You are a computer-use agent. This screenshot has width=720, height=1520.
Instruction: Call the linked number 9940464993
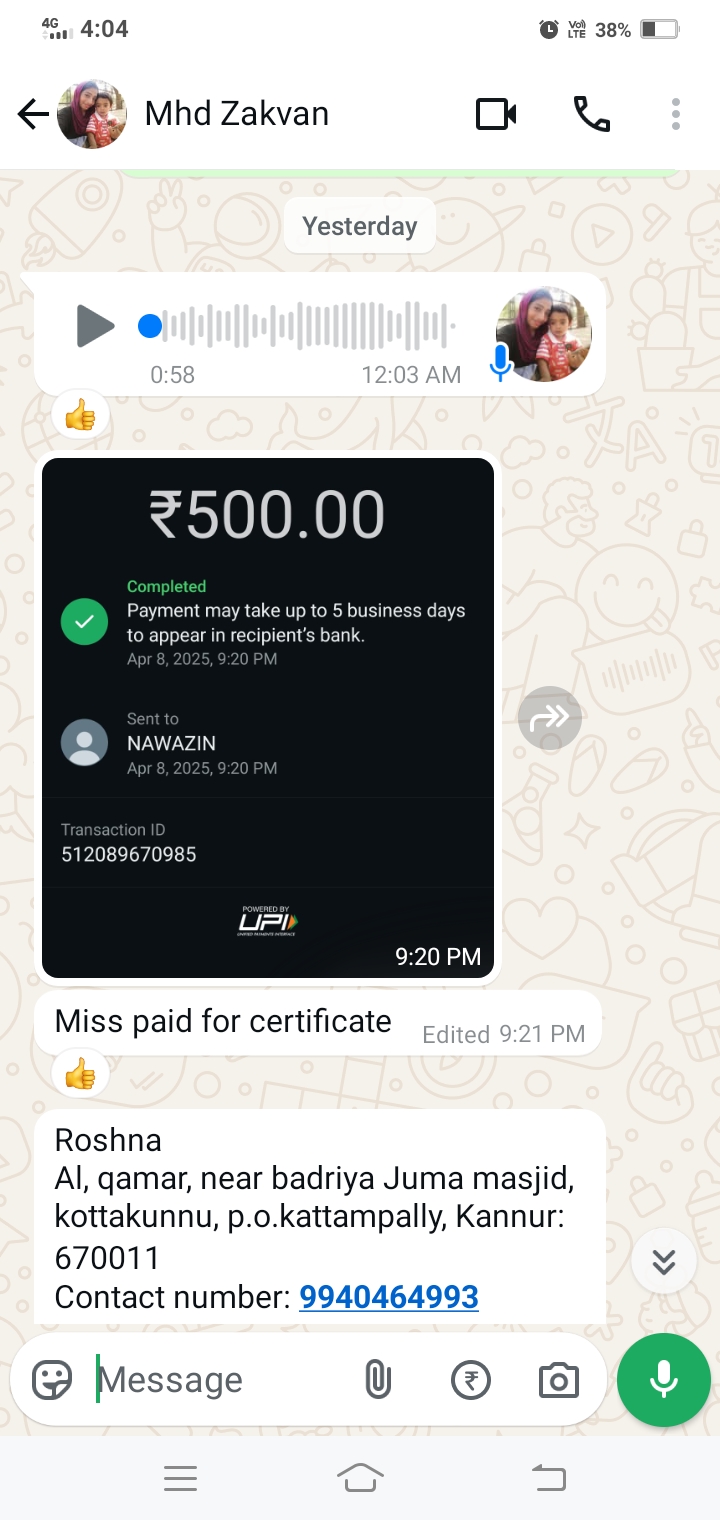click(x=389, y=1297)
